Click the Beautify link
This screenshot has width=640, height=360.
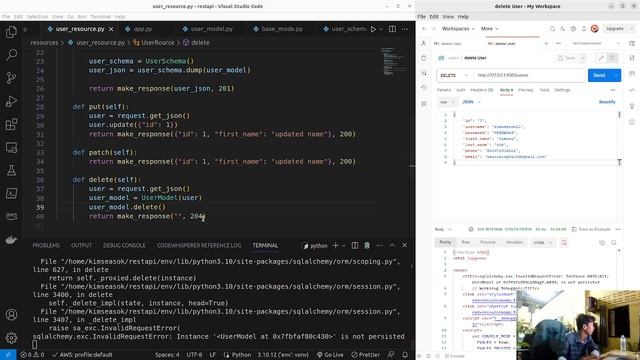[x=607, y=102]
